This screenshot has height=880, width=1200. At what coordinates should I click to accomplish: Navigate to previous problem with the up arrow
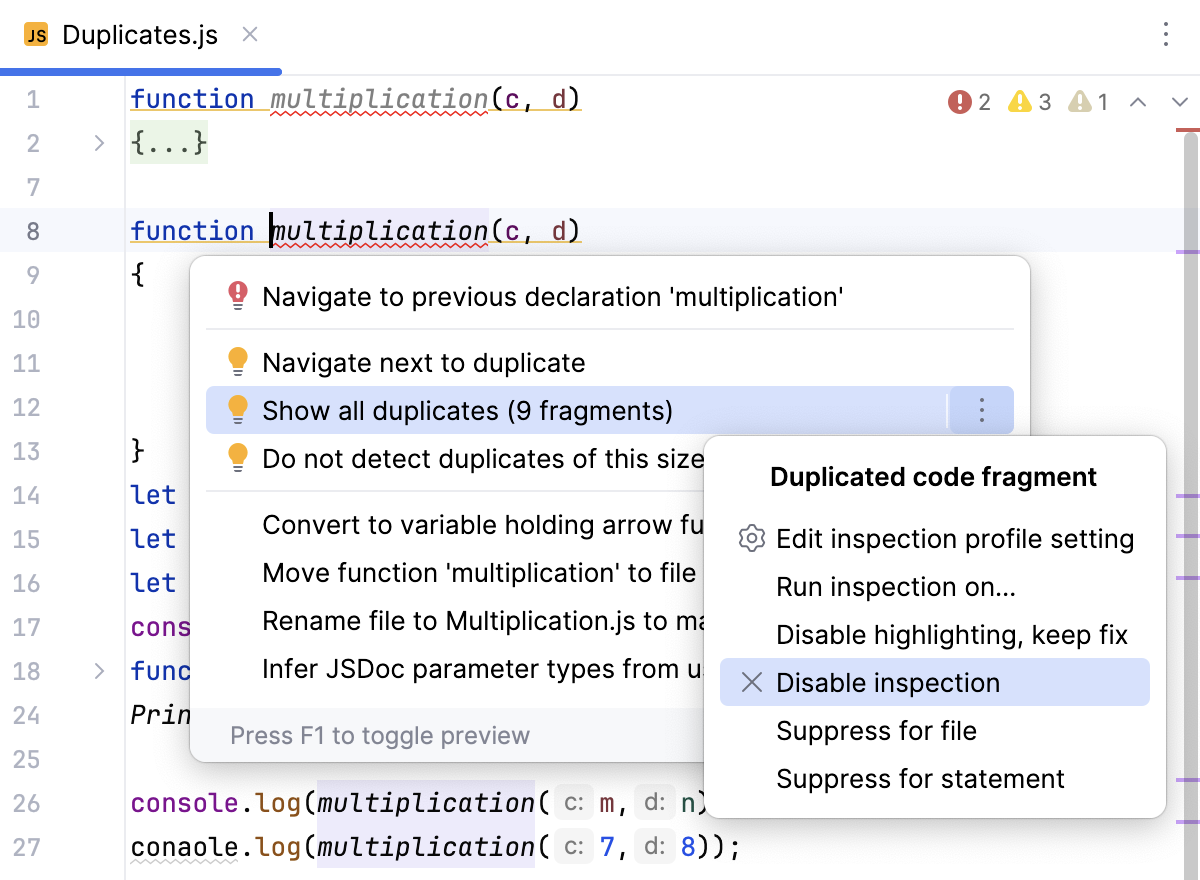pos(1139,101)
